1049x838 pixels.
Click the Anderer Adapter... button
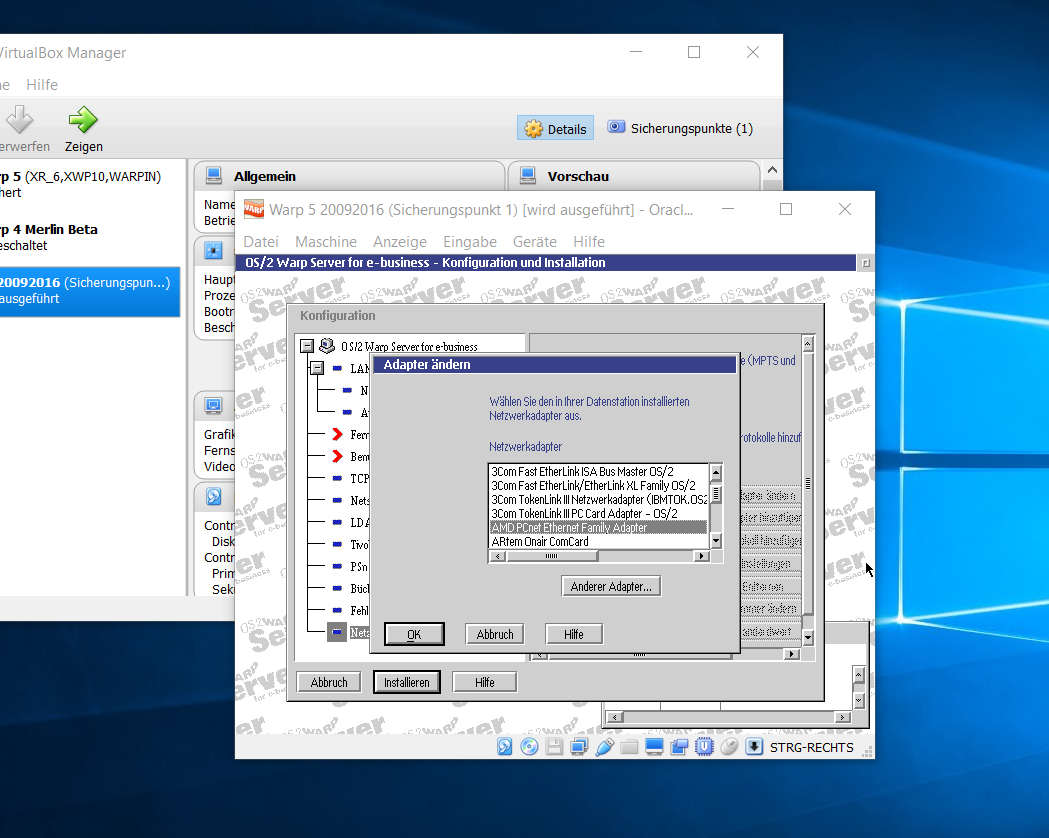[x=611, y=587]
